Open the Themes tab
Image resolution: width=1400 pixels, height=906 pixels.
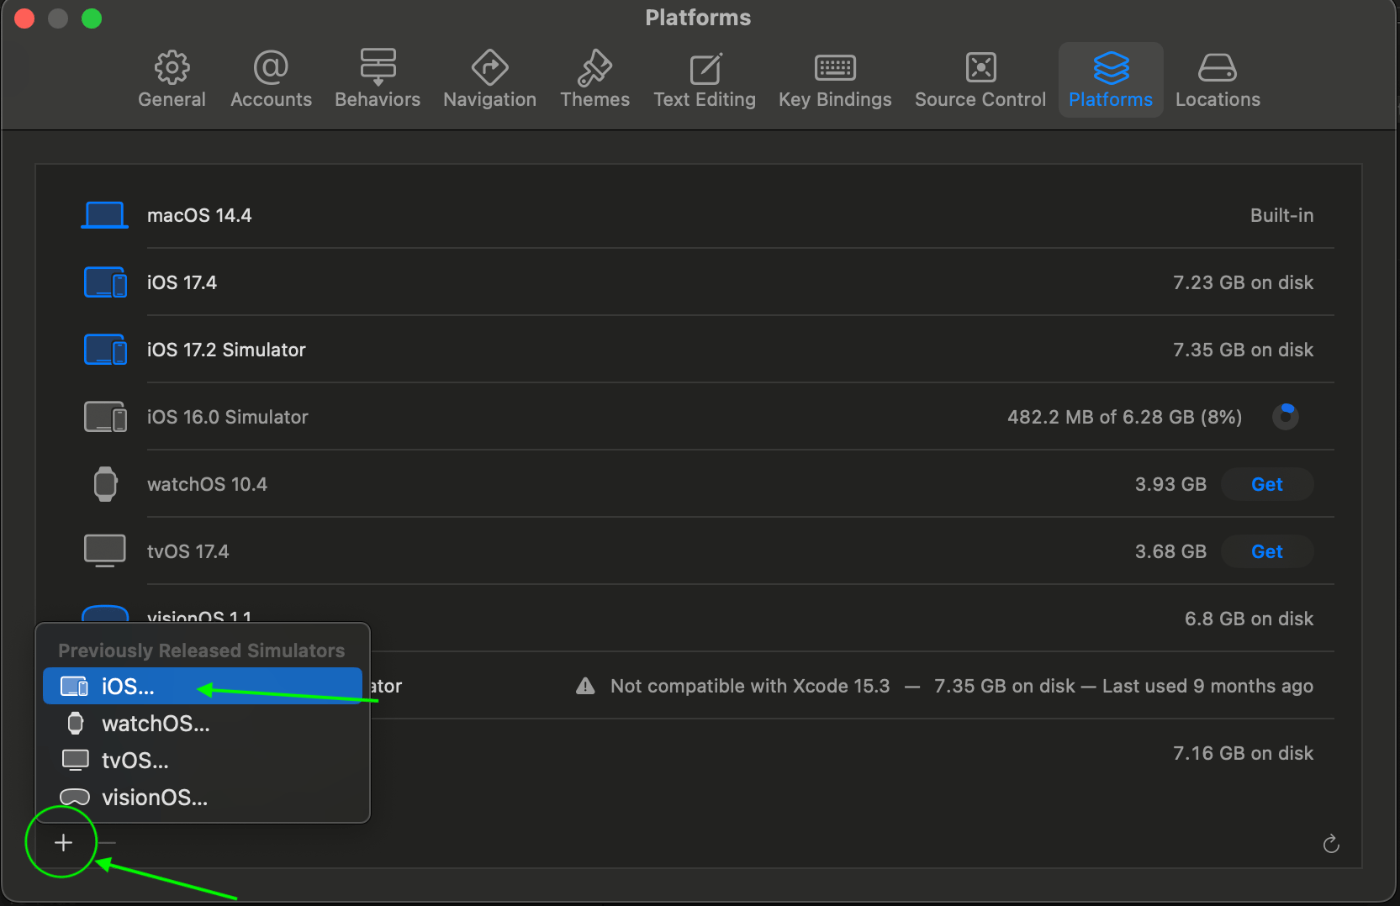tap(595, 80)
